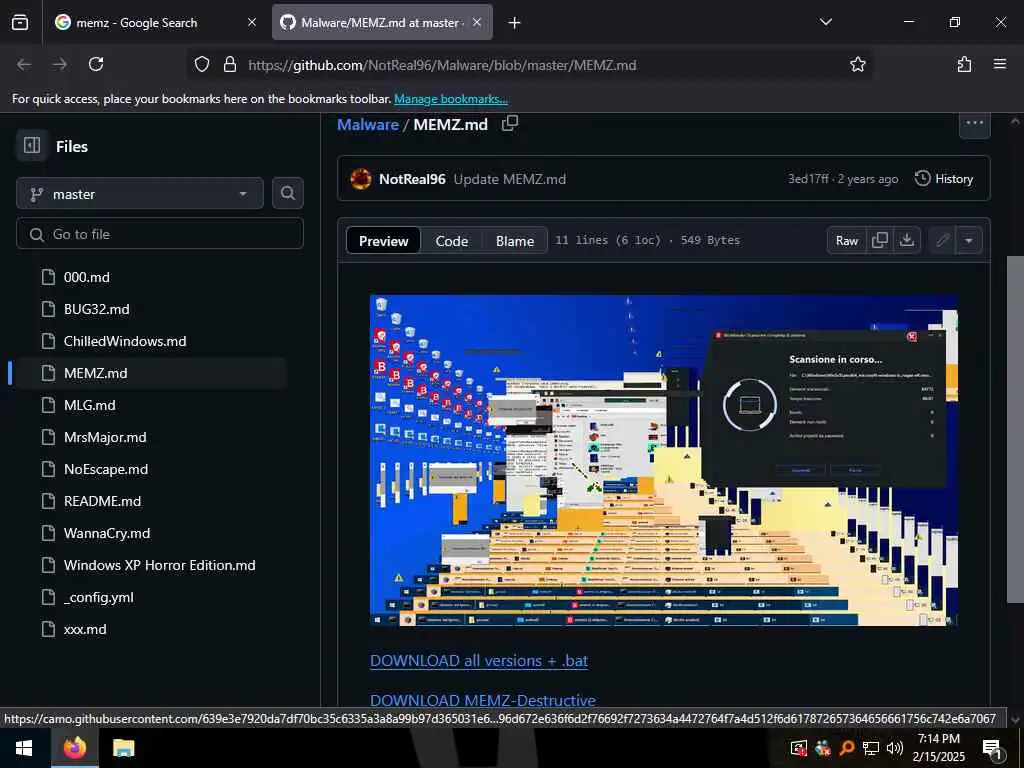
Task: Switch to the memz Google Search tab
Action: pyautogui.click(x=156, y=22)
